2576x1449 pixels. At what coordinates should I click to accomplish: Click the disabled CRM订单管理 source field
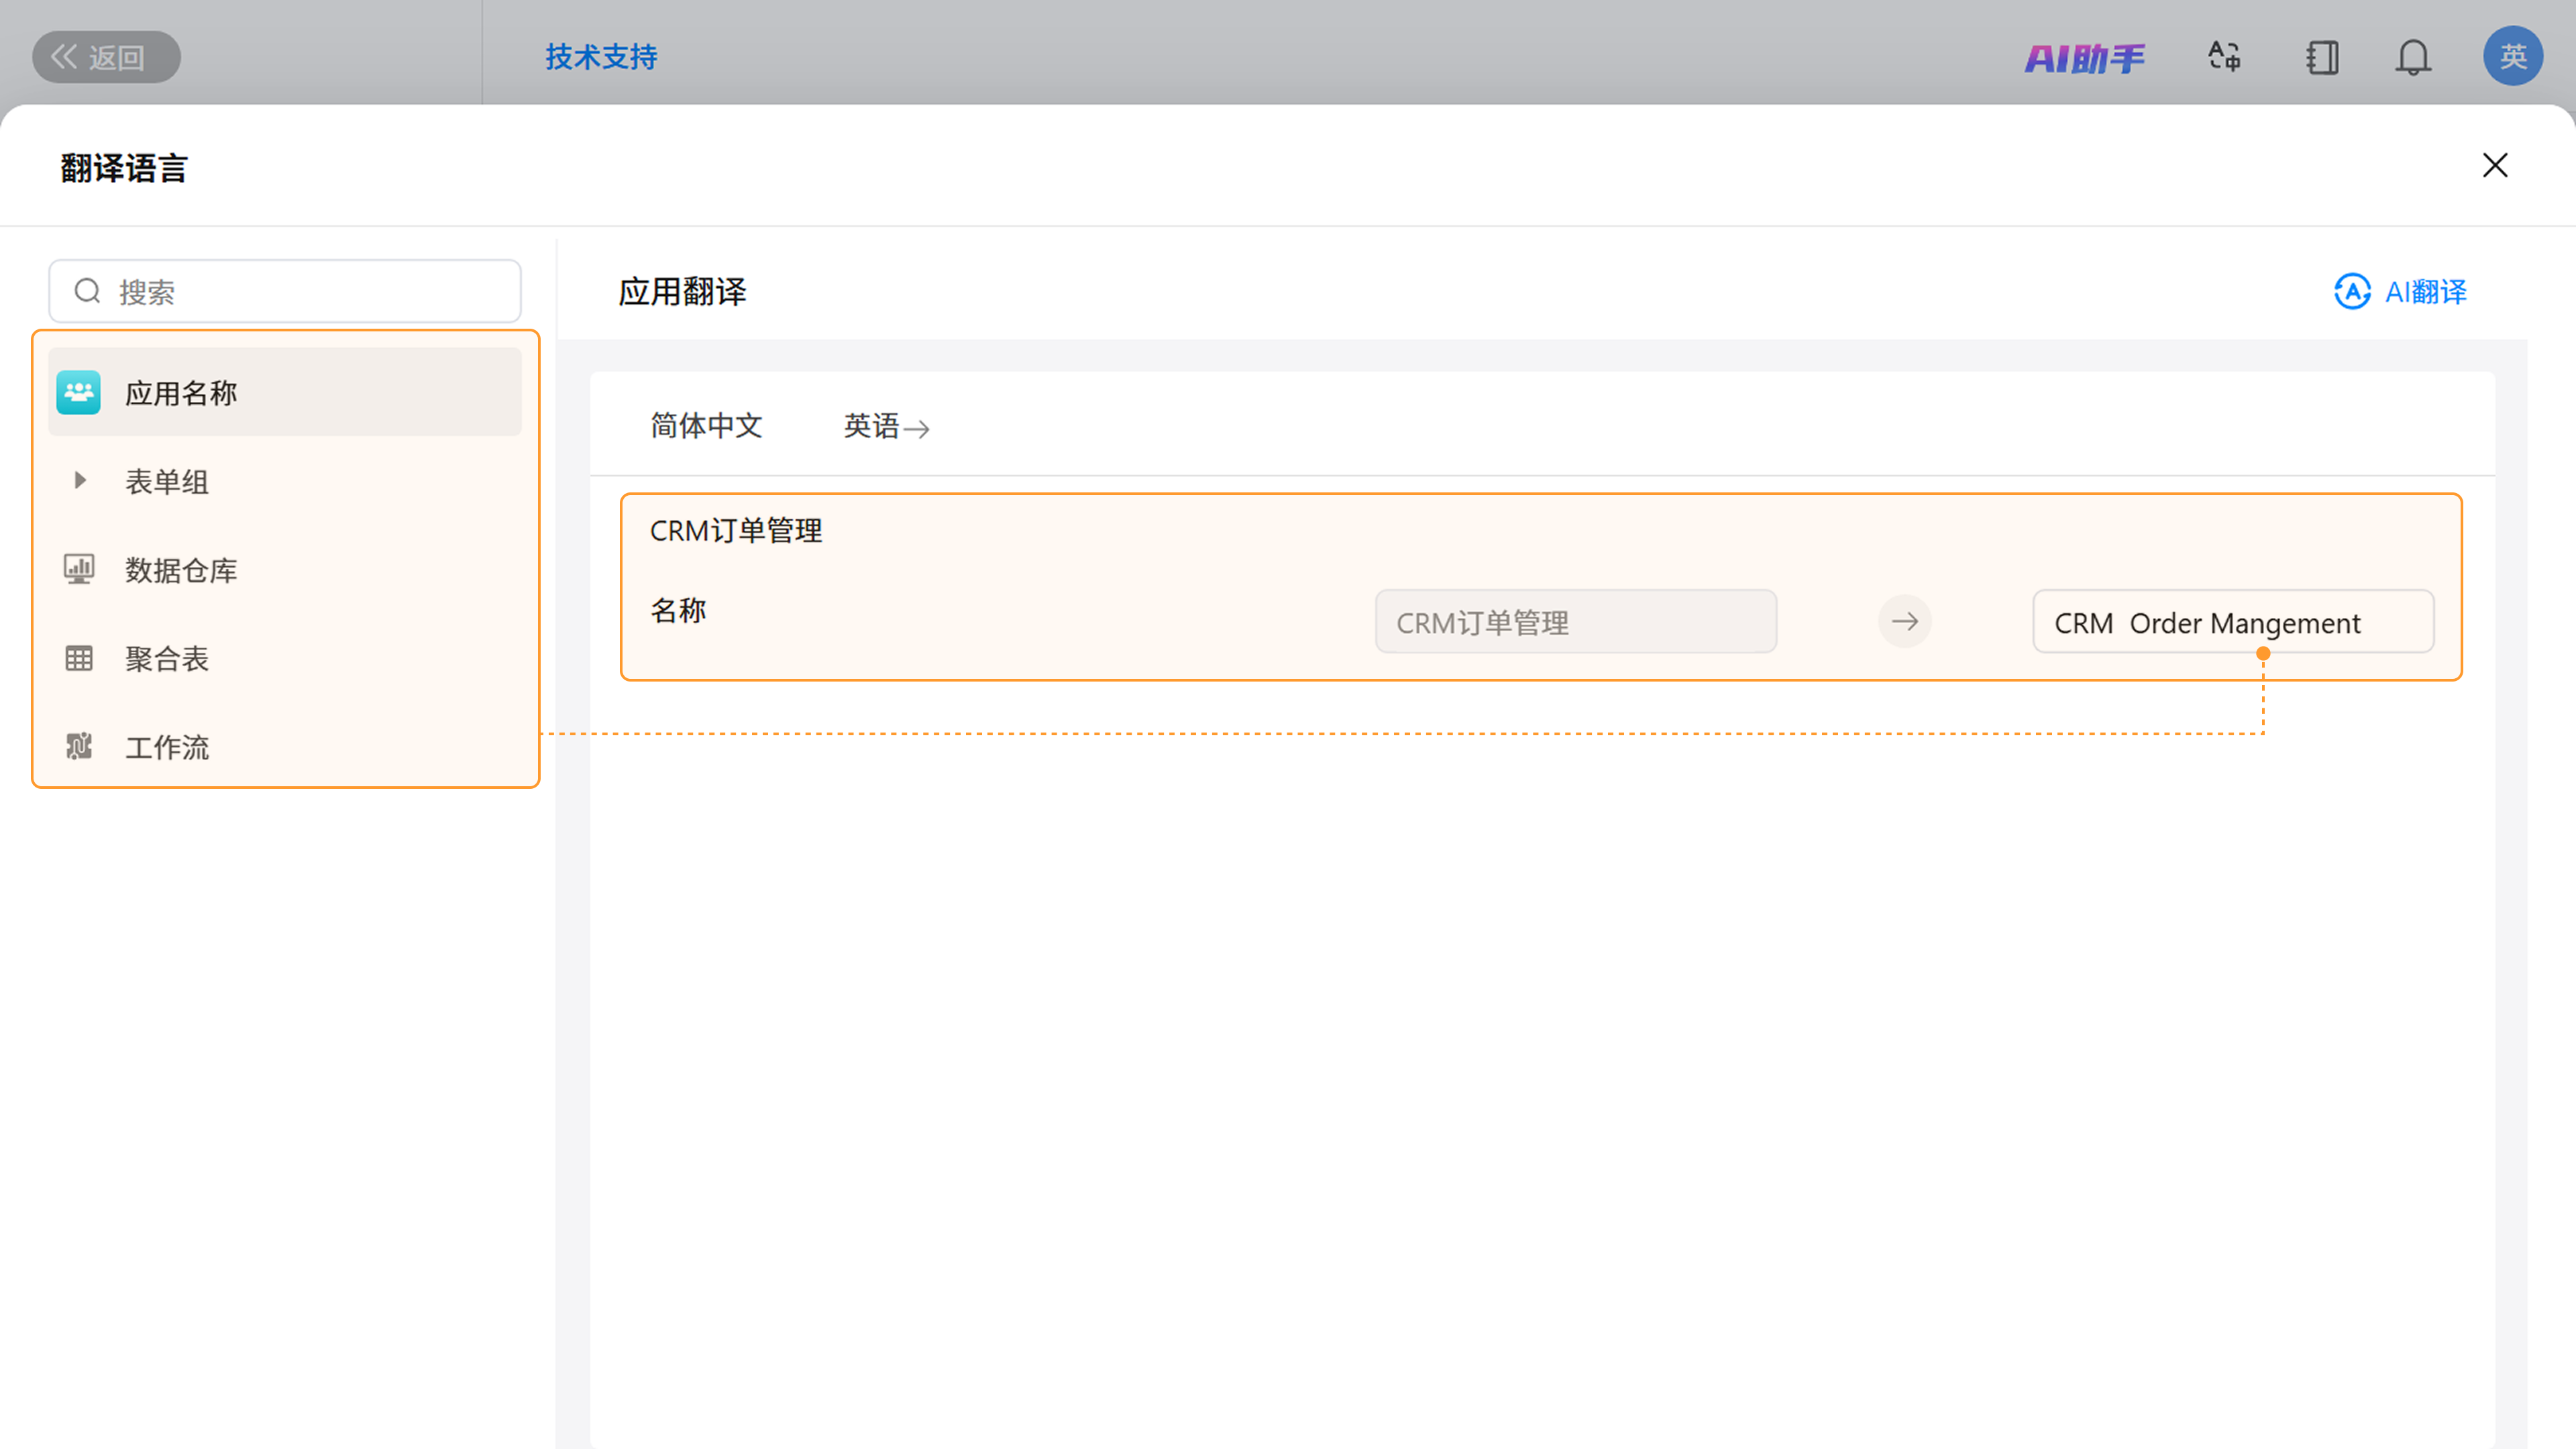click(1576, 622)
